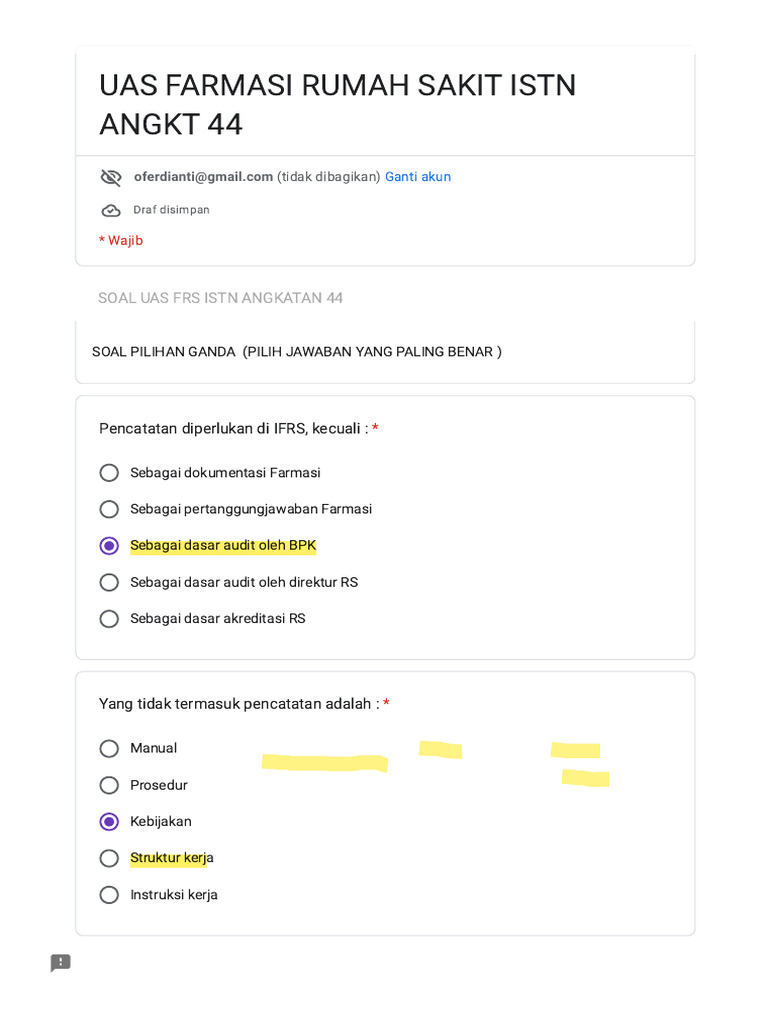
Task: Choose the Instruksi kerja option
Action: tap(109, 895)
